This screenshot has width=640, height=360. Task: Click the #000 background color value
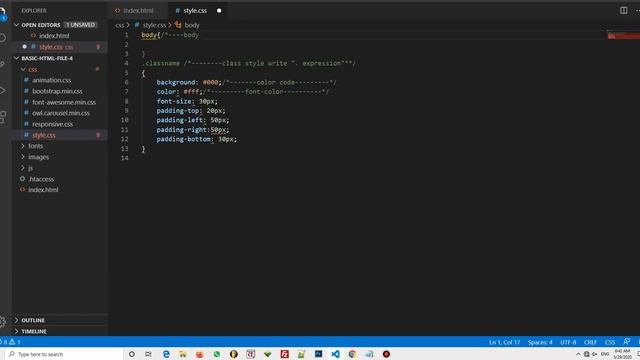click(x=211, y=82)
